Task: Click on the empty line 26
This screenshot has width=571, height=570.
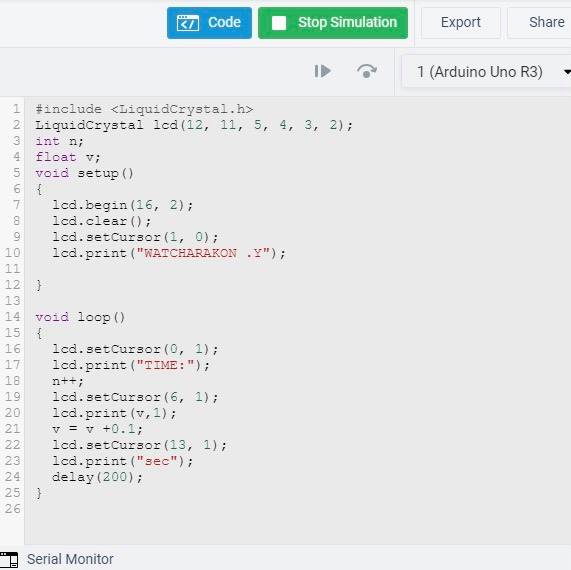Action: [291, 509]
